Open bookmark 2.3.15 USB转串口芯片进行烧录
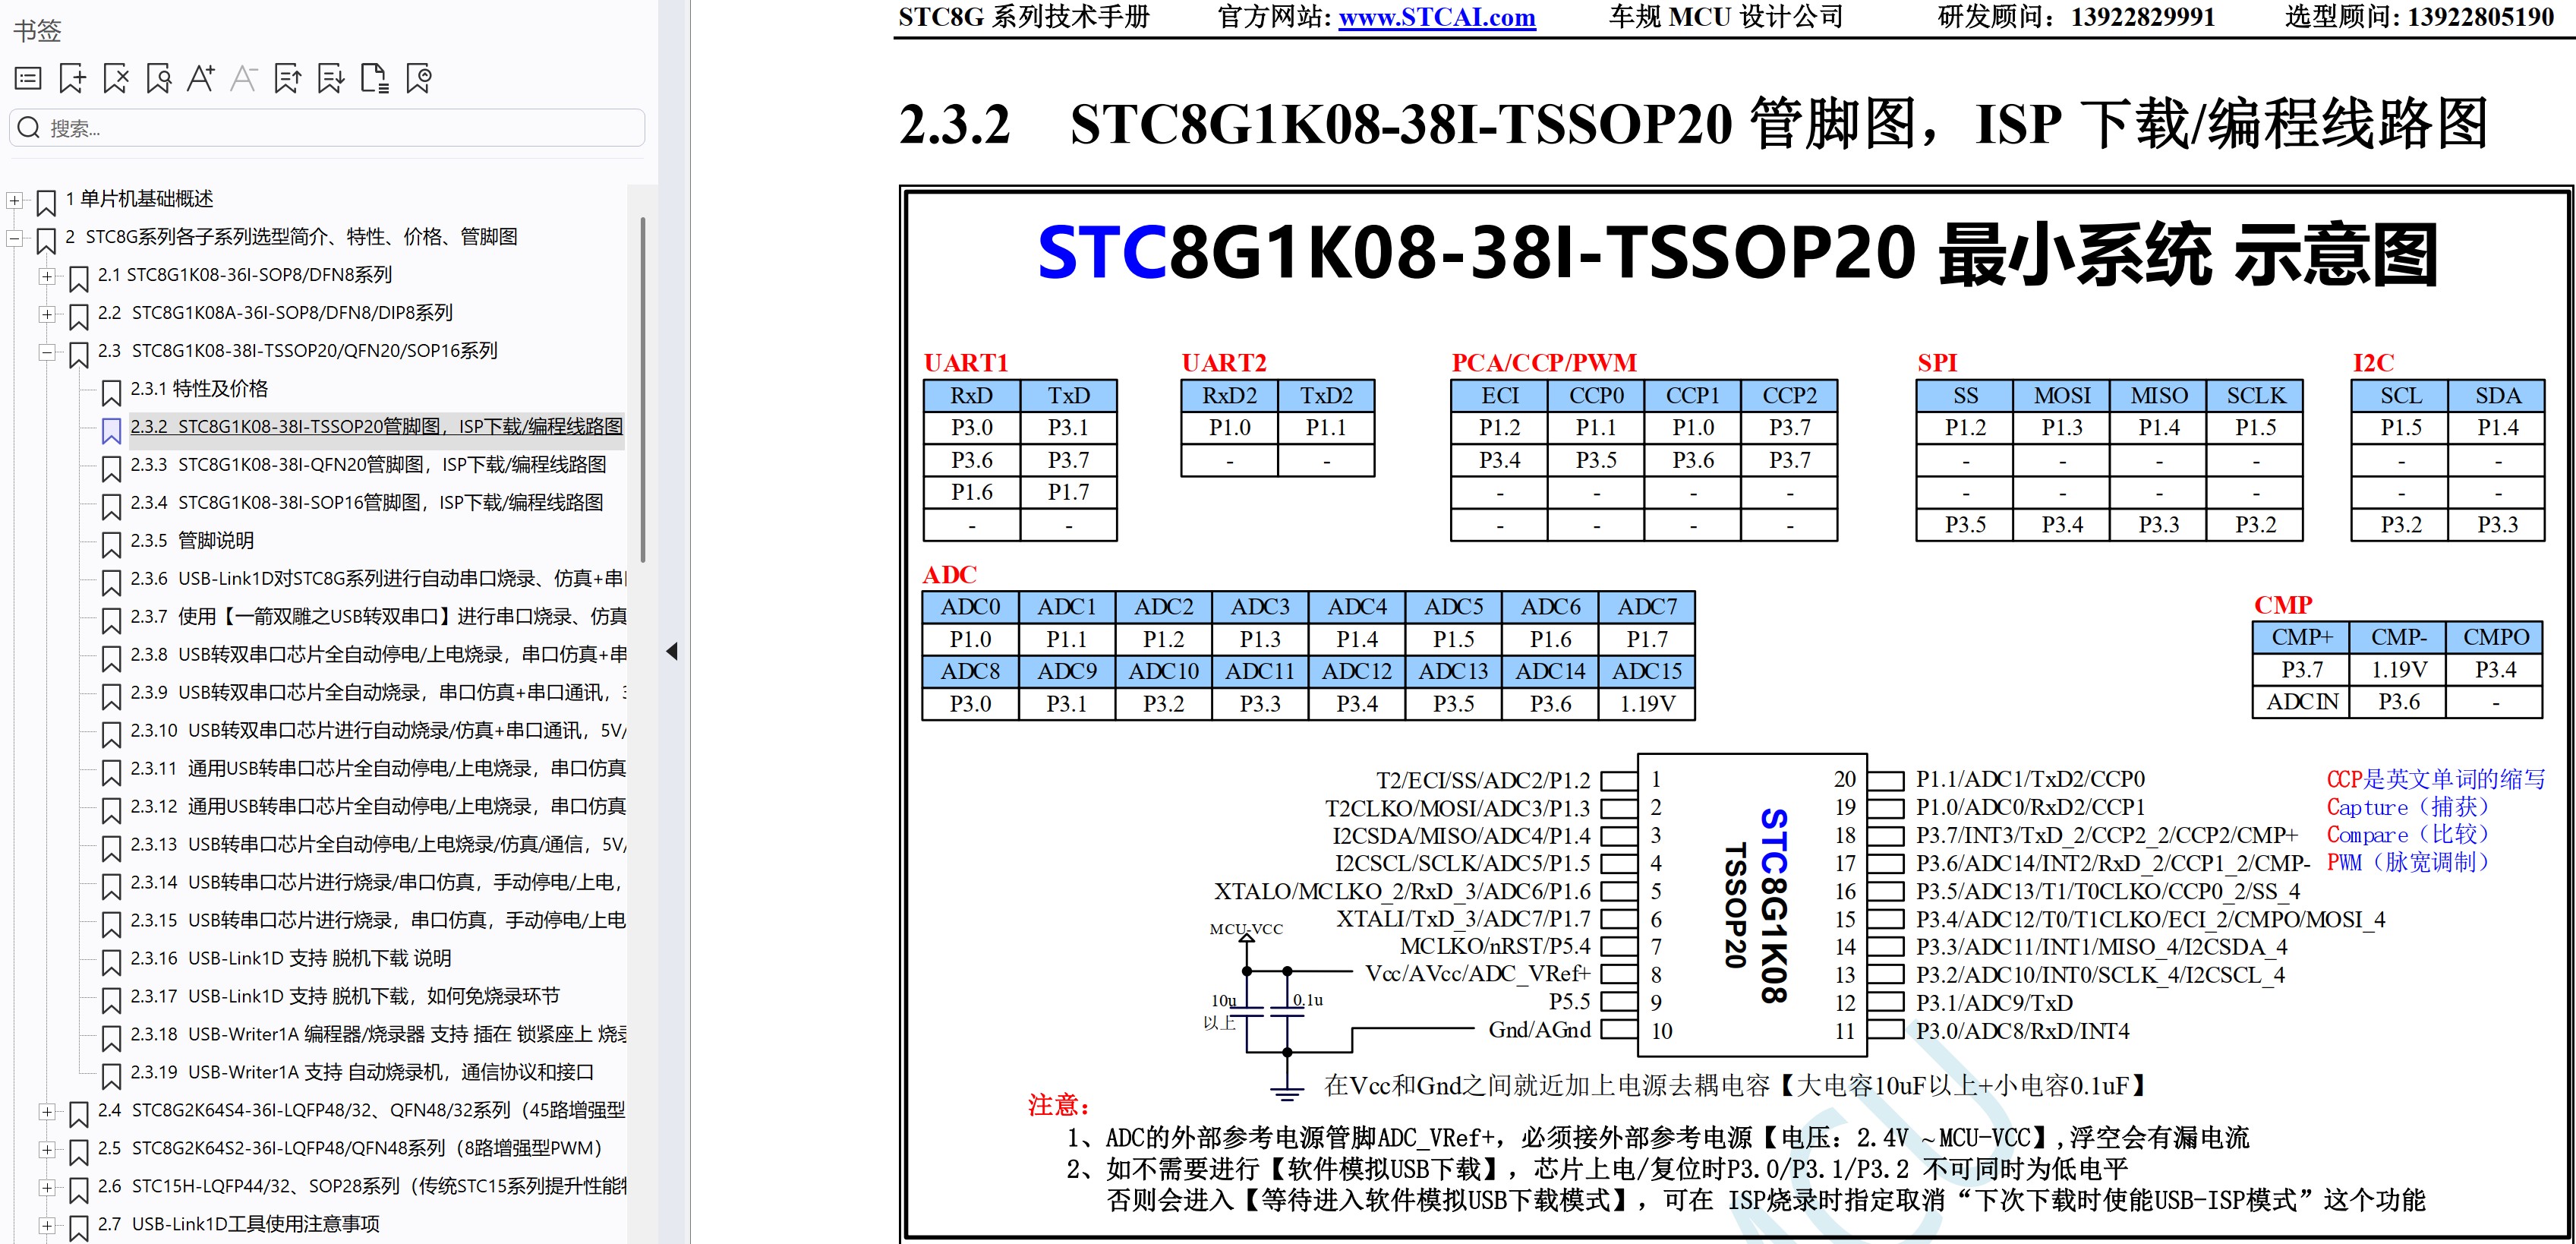The image size is (2576, 1244). click(378, 921)
